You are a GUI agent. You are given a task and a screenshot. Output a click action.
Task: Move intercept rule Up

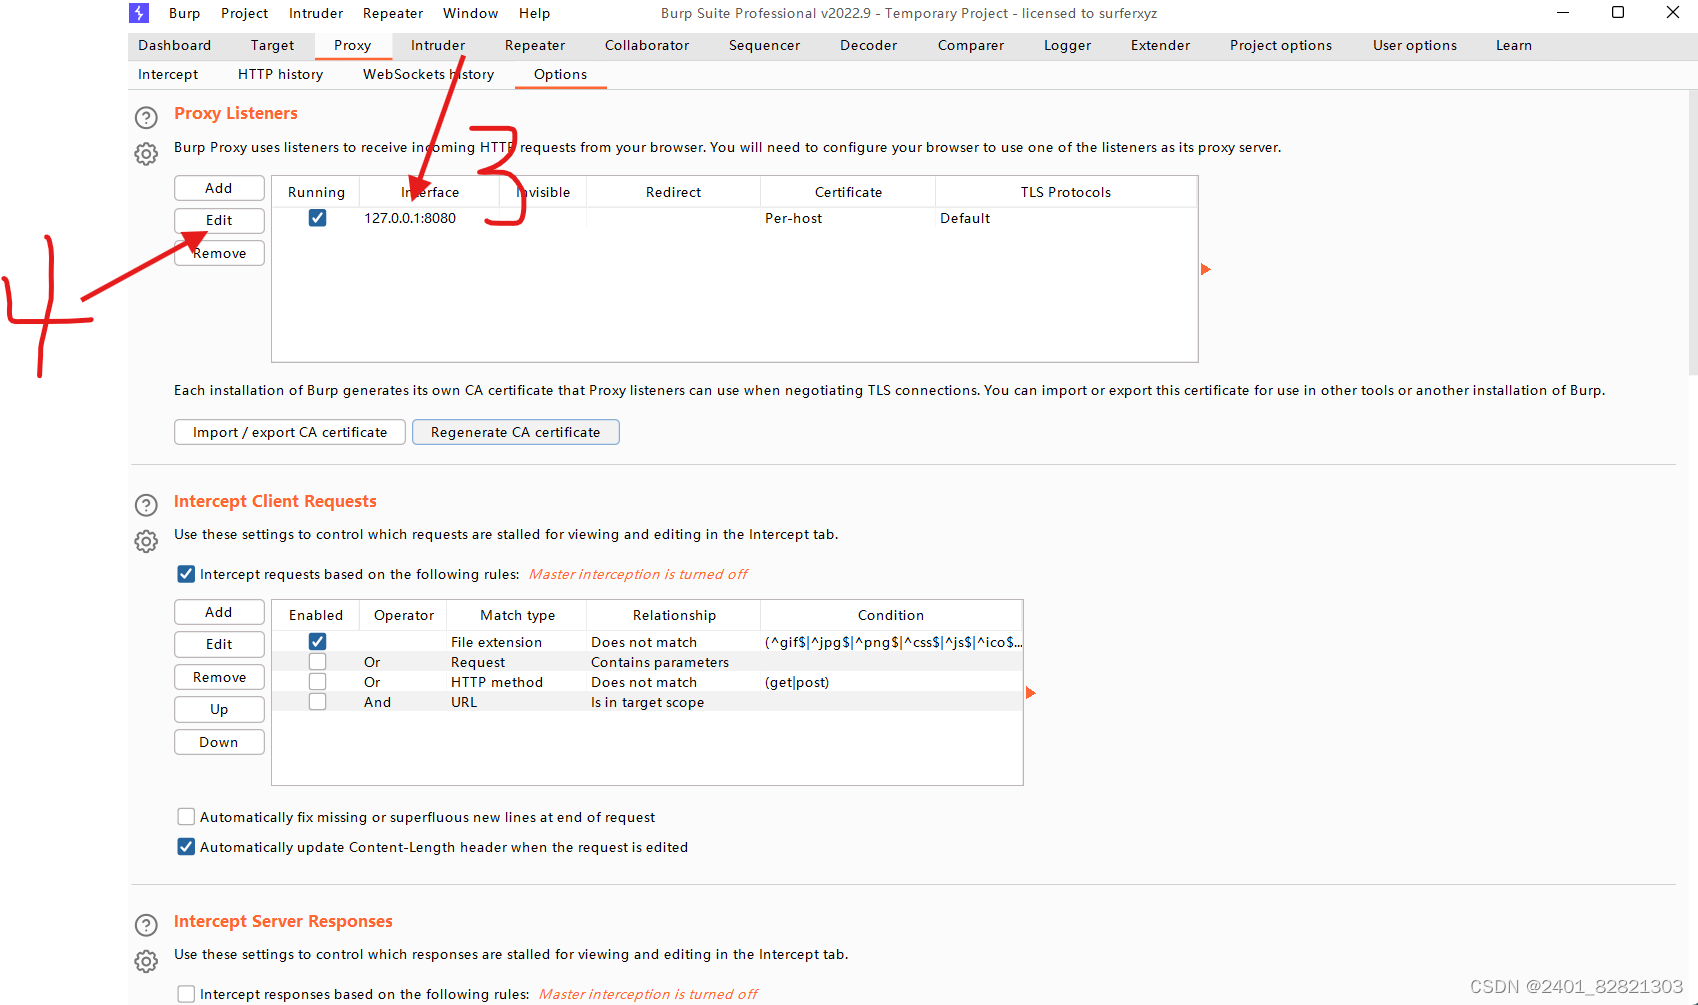click(x=219, y=709)
